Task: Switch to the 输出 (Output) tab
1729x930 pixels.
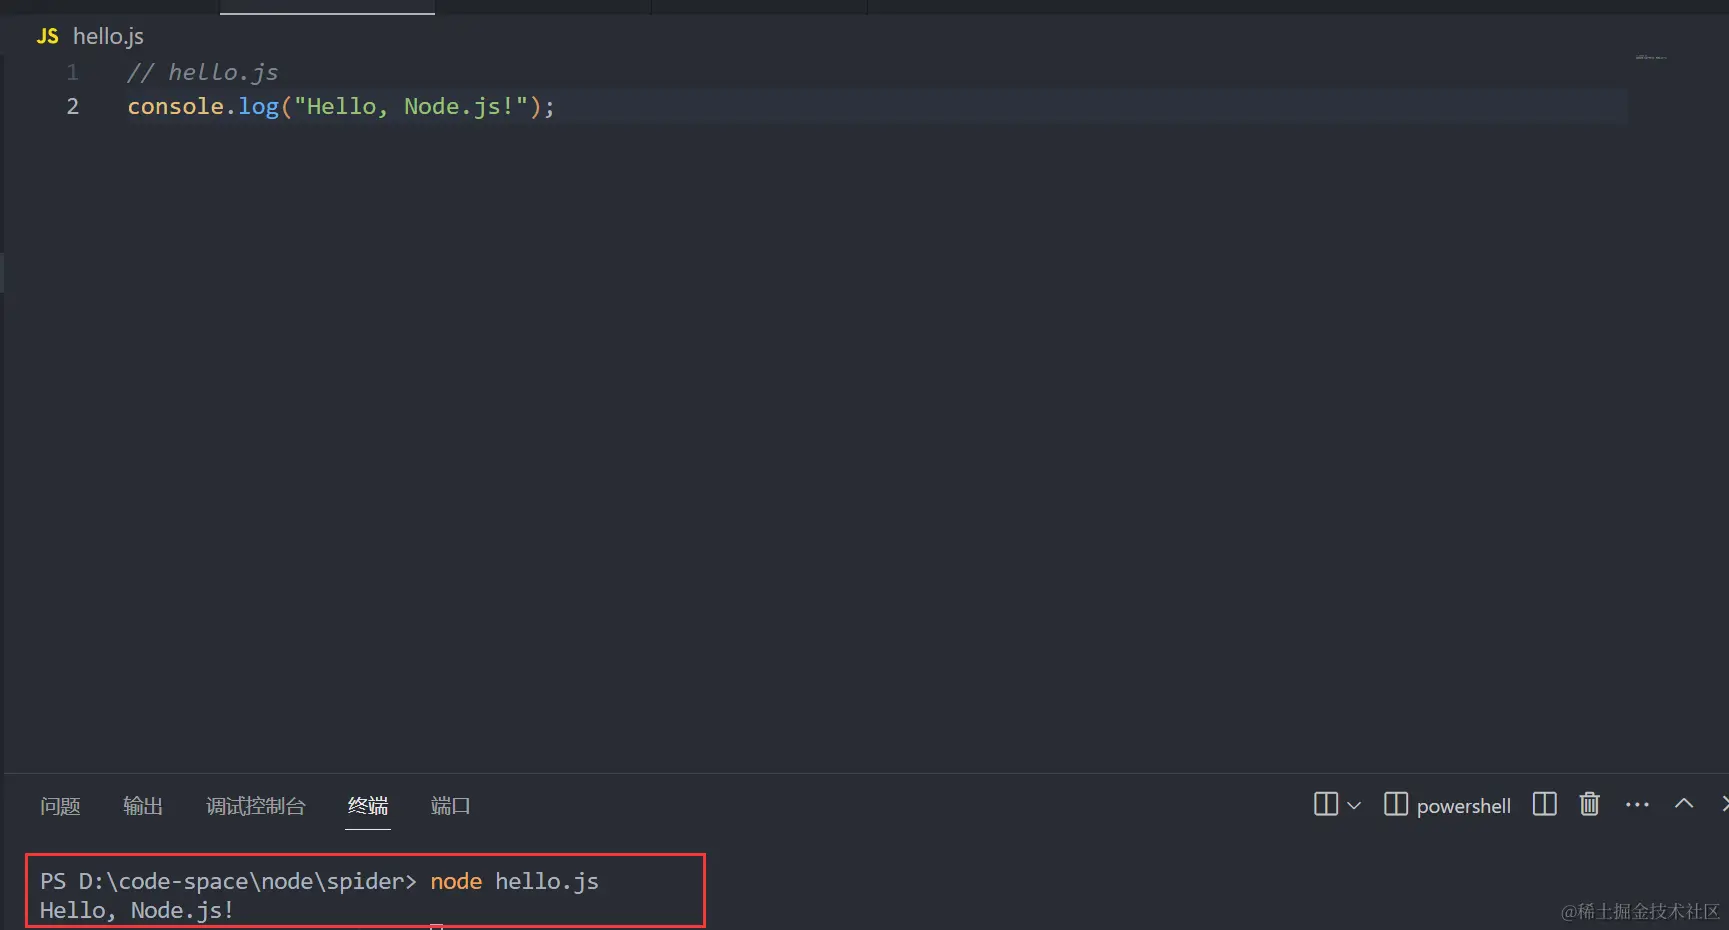Action: (x=143, y=806)
